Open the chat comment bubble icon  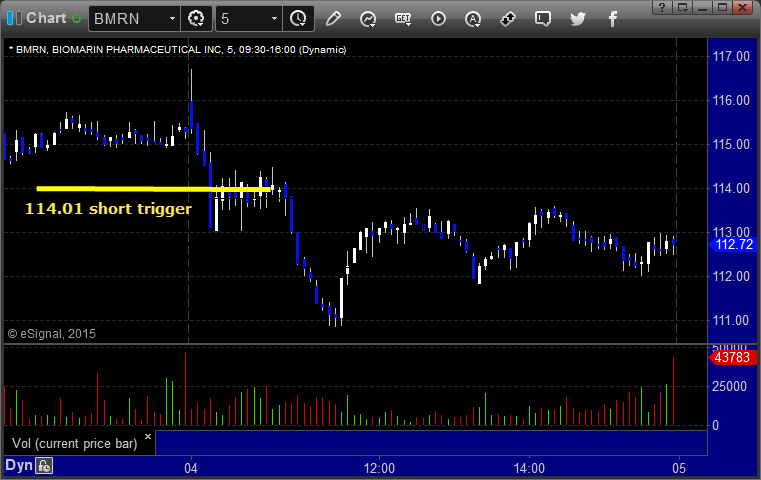click(x=543, y=19)
